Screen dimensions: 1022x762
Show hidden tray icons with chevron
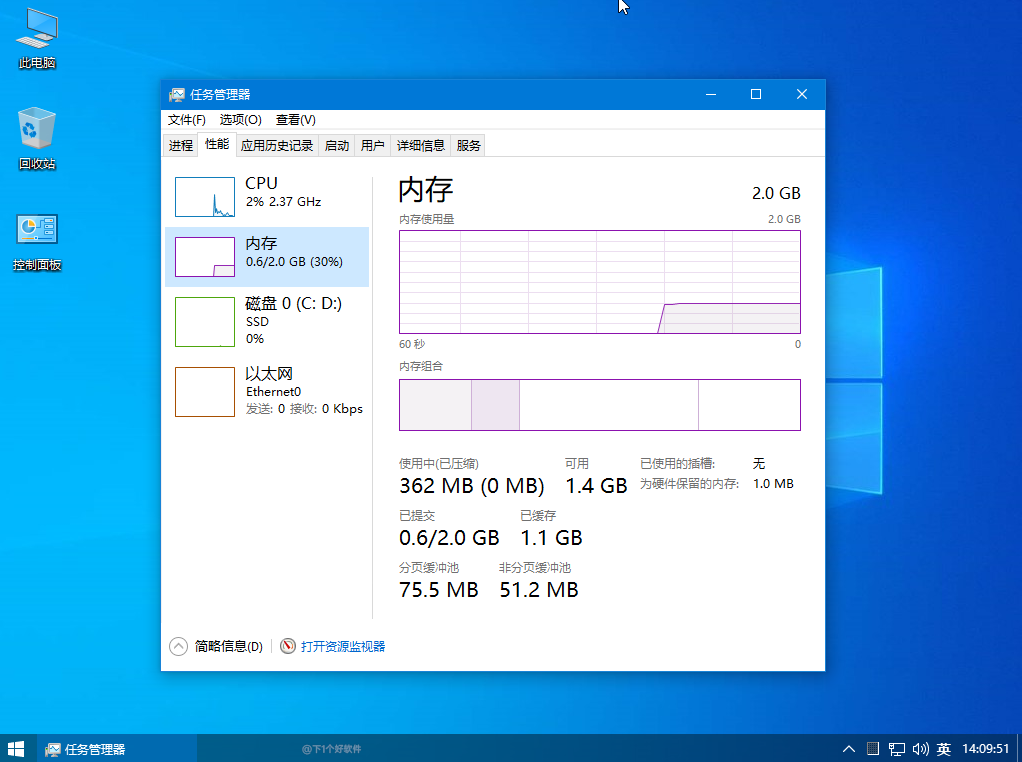pos(849,748)
